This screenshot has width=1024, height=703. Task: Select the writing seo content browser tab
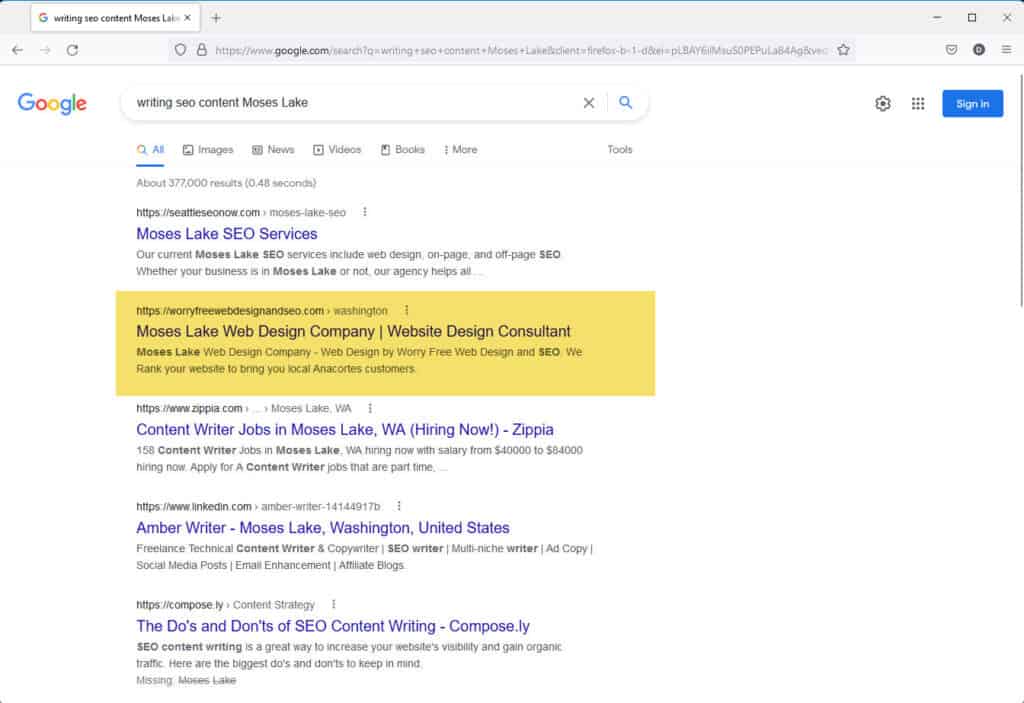(x=115, y=18)
